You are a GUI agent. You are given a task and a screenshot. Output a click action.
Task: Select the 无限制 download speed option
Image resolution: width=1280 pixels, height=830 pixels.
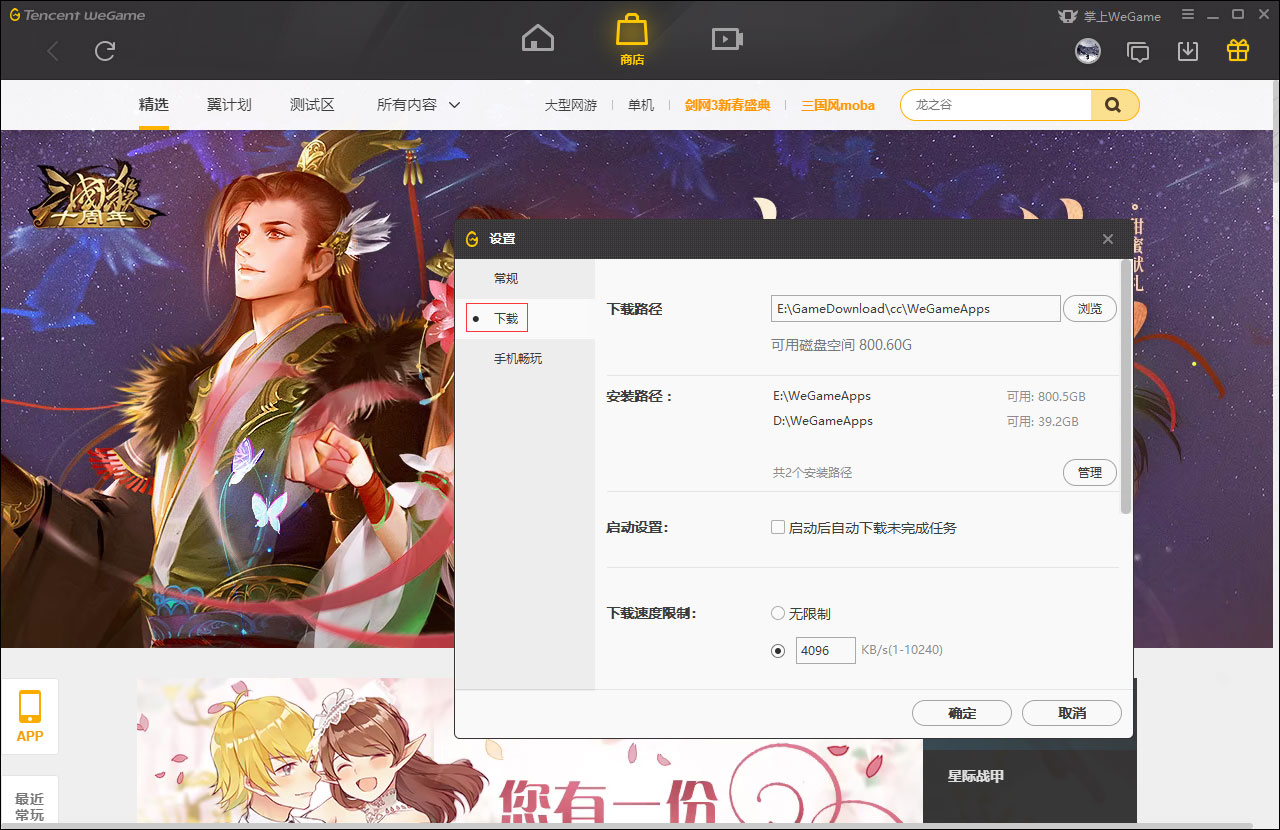tap(777, 613)
